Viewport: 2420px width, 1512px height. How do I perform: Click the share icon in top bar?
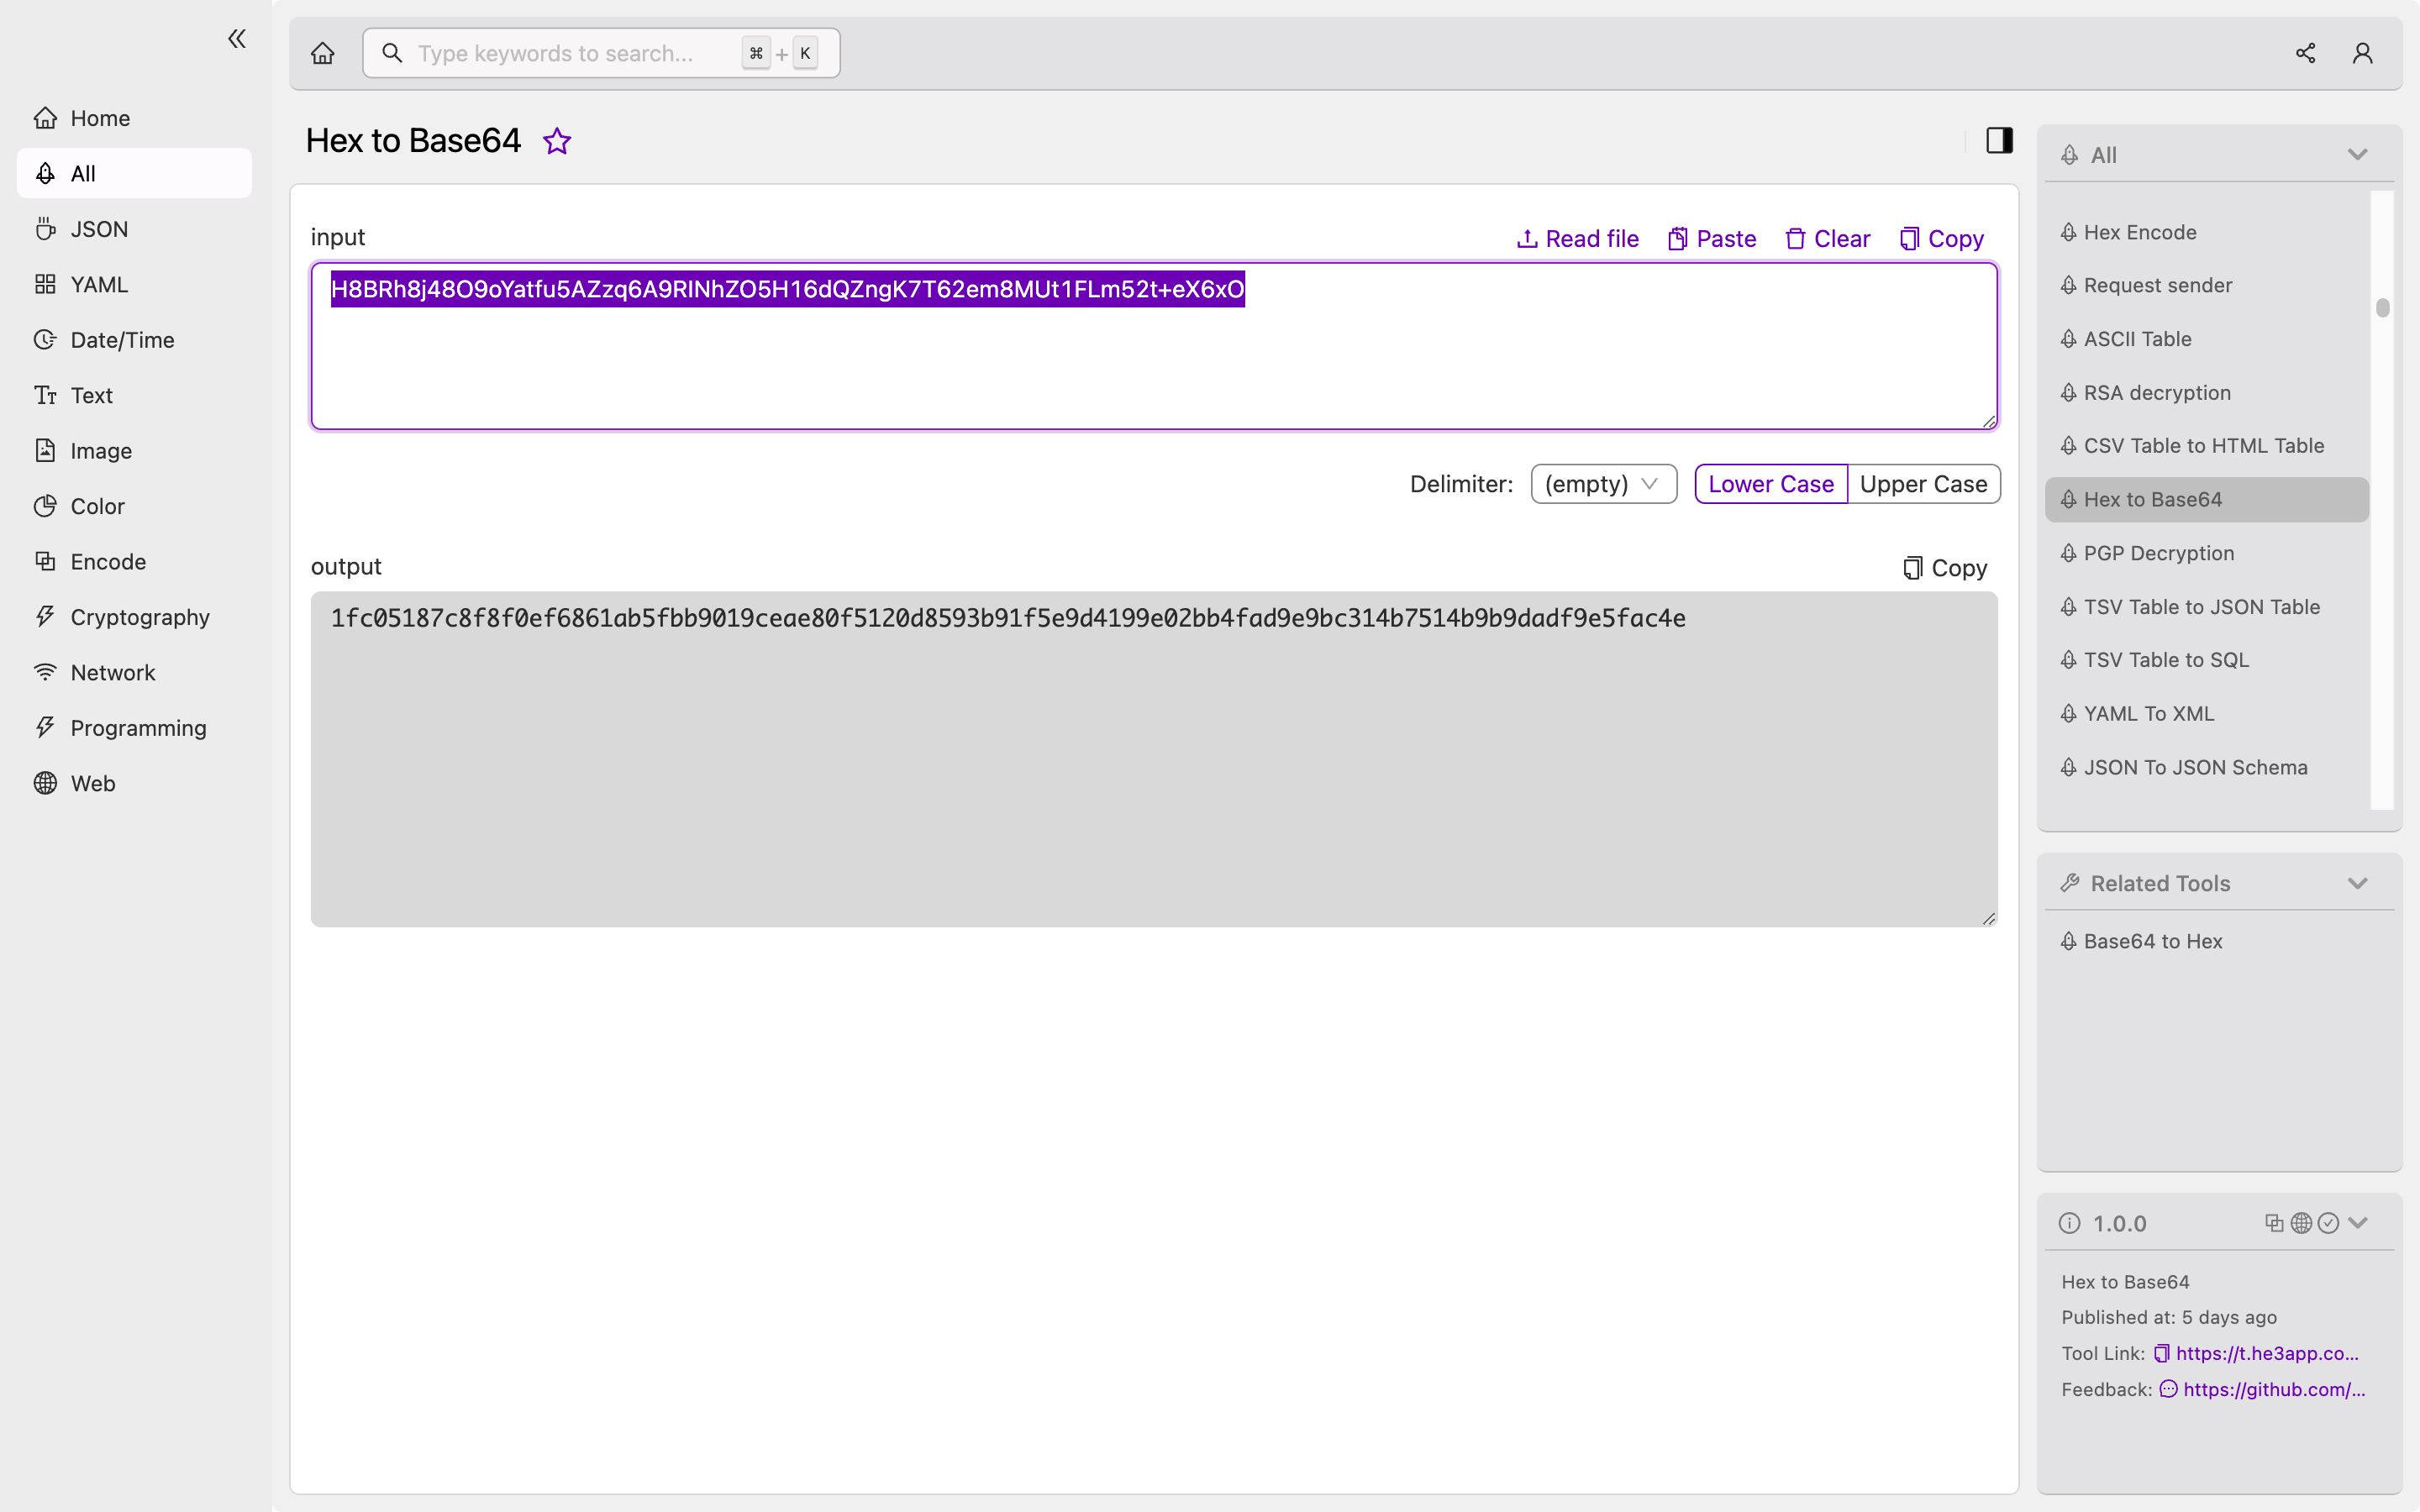[x=2305, y=52]
